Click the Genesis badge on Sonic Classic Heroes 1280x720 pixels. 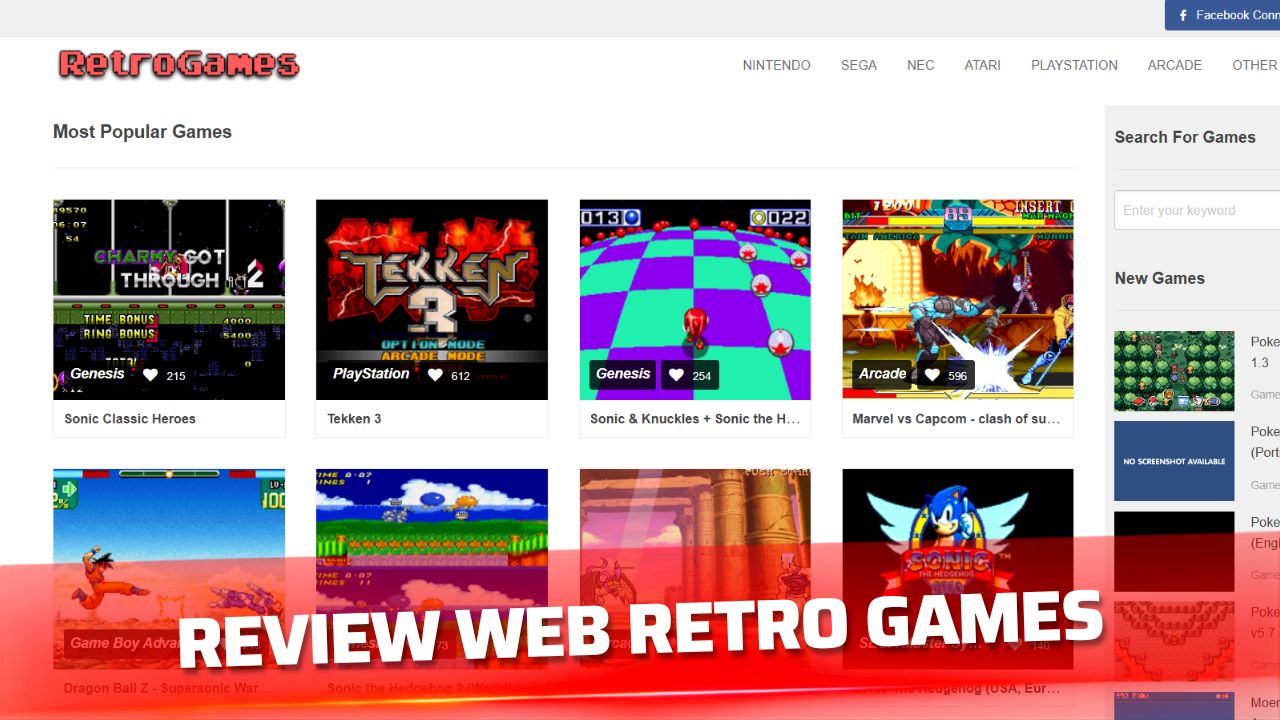pyautogui.click(x=97, y=374)
